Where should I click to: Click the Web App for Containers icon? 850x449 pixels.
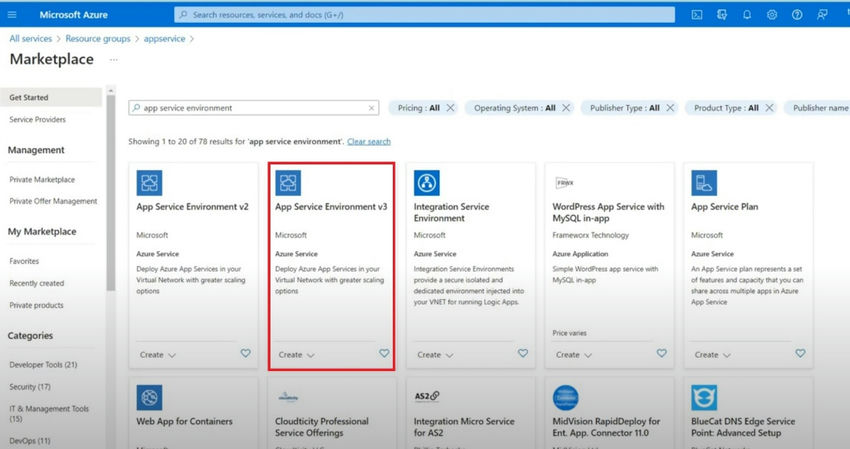149,397
